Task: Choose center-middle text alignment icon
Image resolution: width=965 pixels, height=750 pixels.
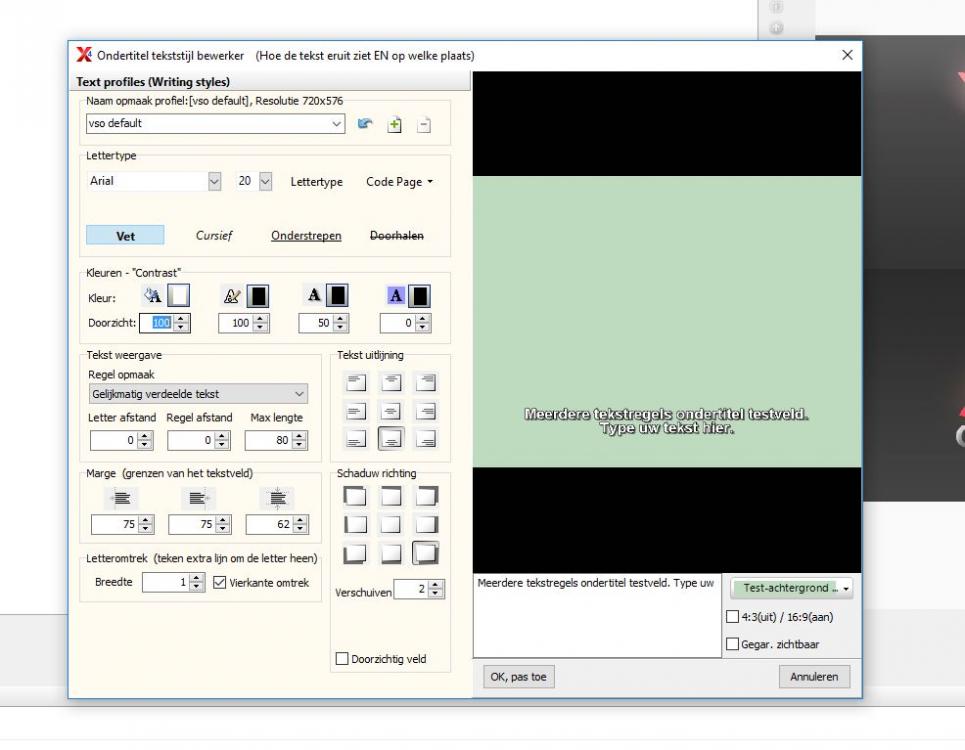Action: (x=390, y=409)
